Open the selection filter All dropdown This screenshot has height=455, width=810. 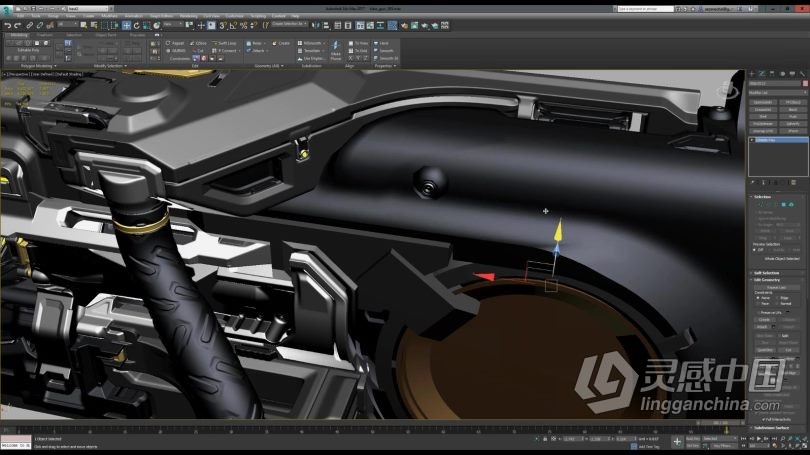pos(67,24)
